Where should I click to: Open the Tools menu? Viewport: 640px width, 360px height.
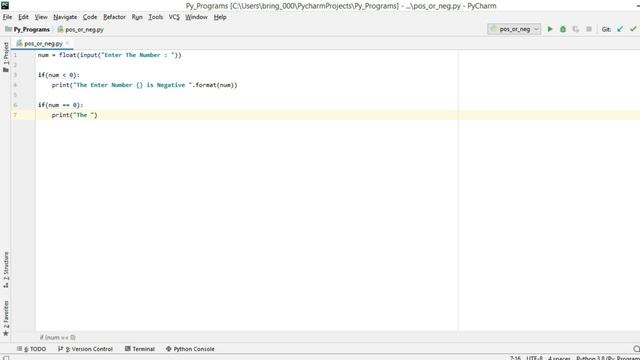156,17
